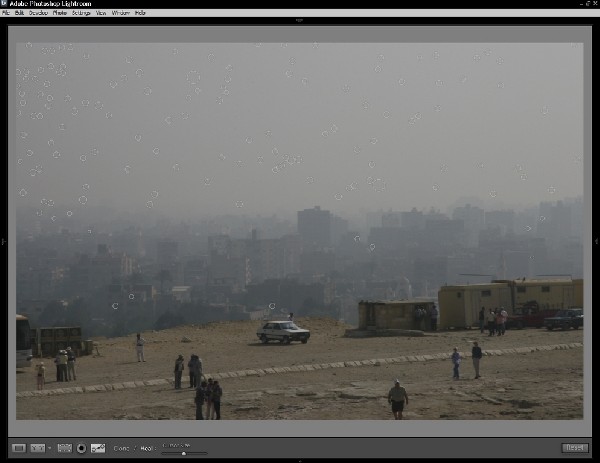Viewport: 600px width, 463px height.
Task: Expand the left panel with edge arrow
Action: 3,241
